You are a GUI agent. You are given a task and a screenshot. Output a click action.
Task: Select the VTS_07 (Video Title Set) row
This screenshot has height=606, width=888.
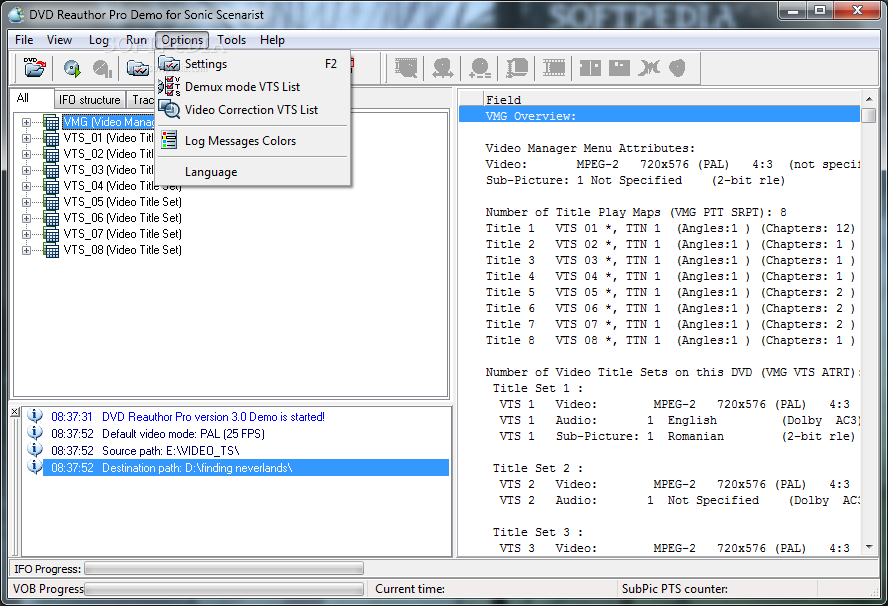(122, 234)
